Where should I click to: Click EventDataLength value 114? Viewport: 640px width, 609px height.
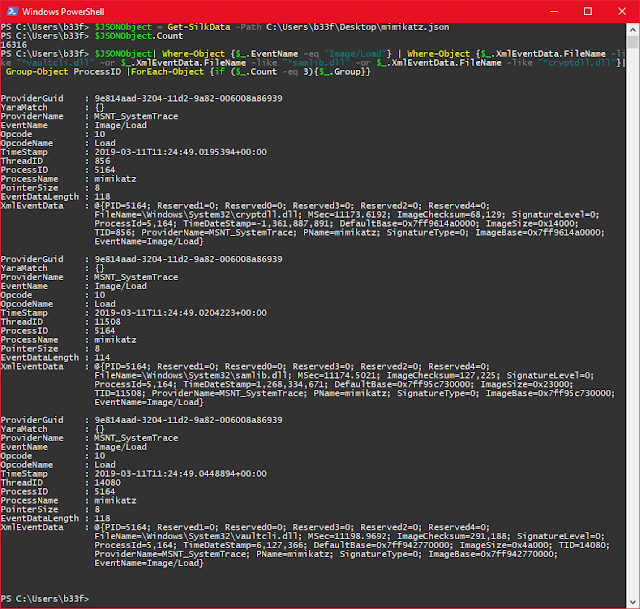tap(102, 358)
